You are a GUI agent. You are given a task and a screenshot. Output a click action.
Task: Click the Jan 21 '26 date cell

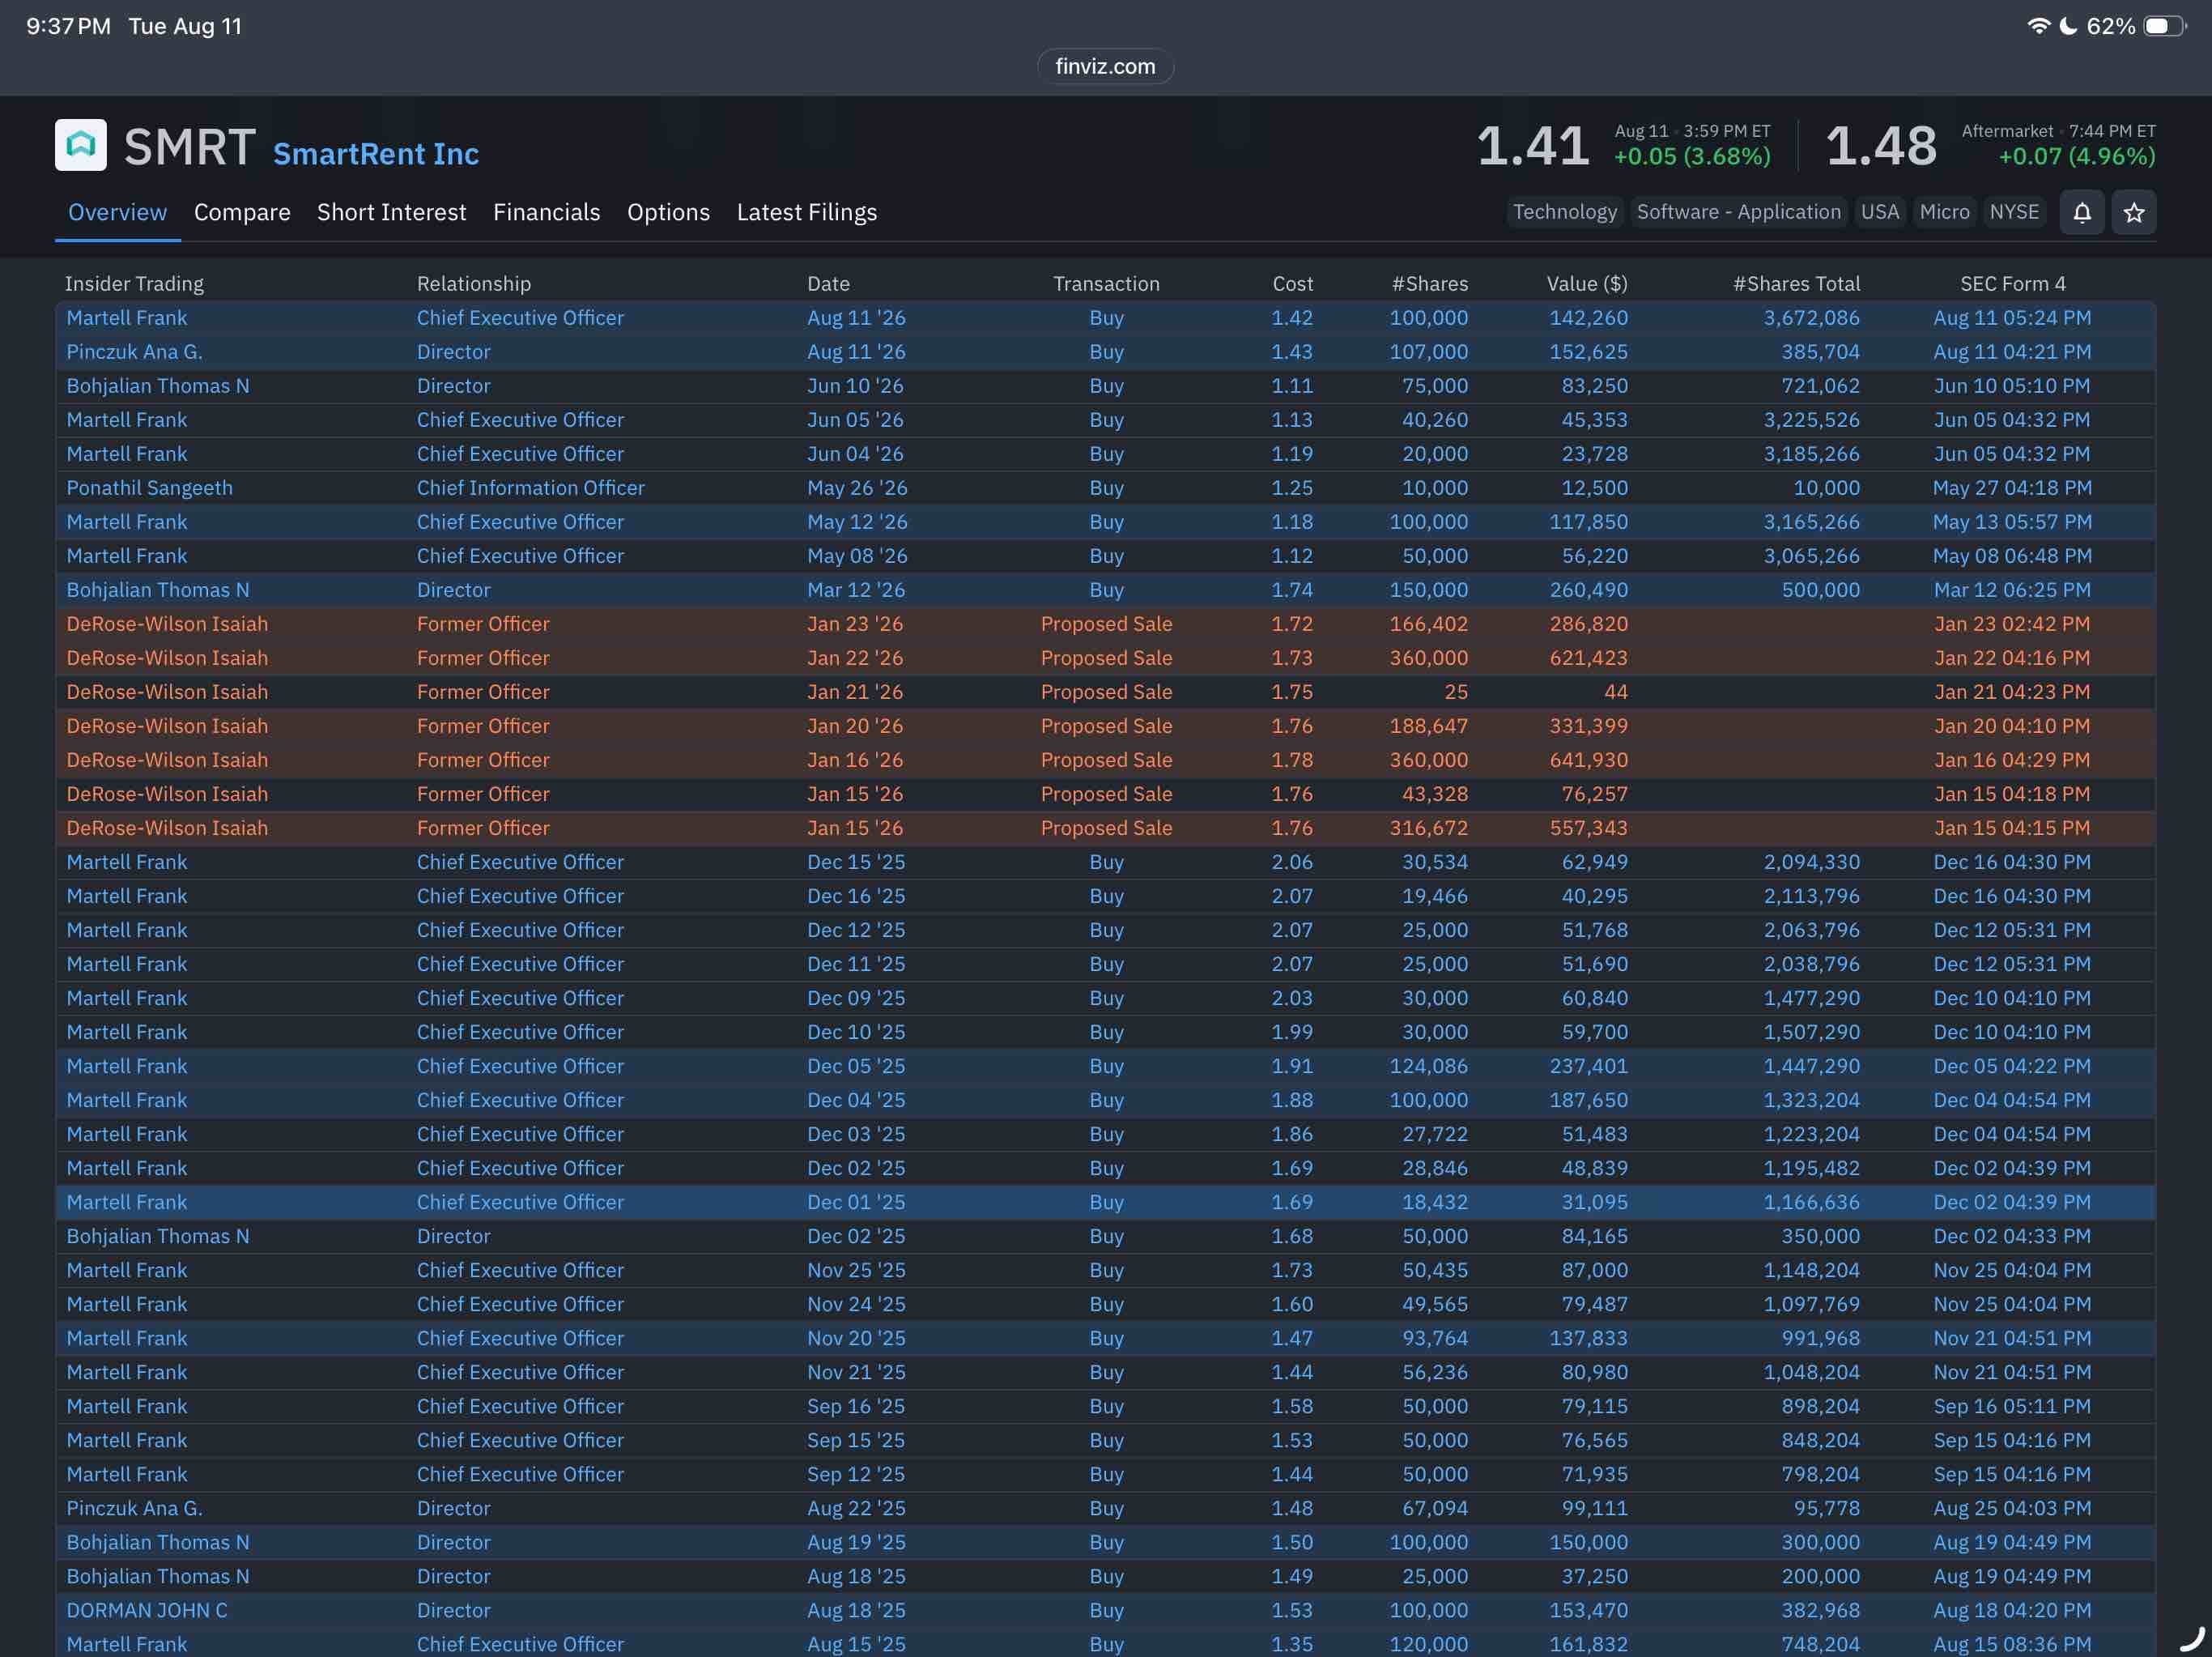pos(855,692)
